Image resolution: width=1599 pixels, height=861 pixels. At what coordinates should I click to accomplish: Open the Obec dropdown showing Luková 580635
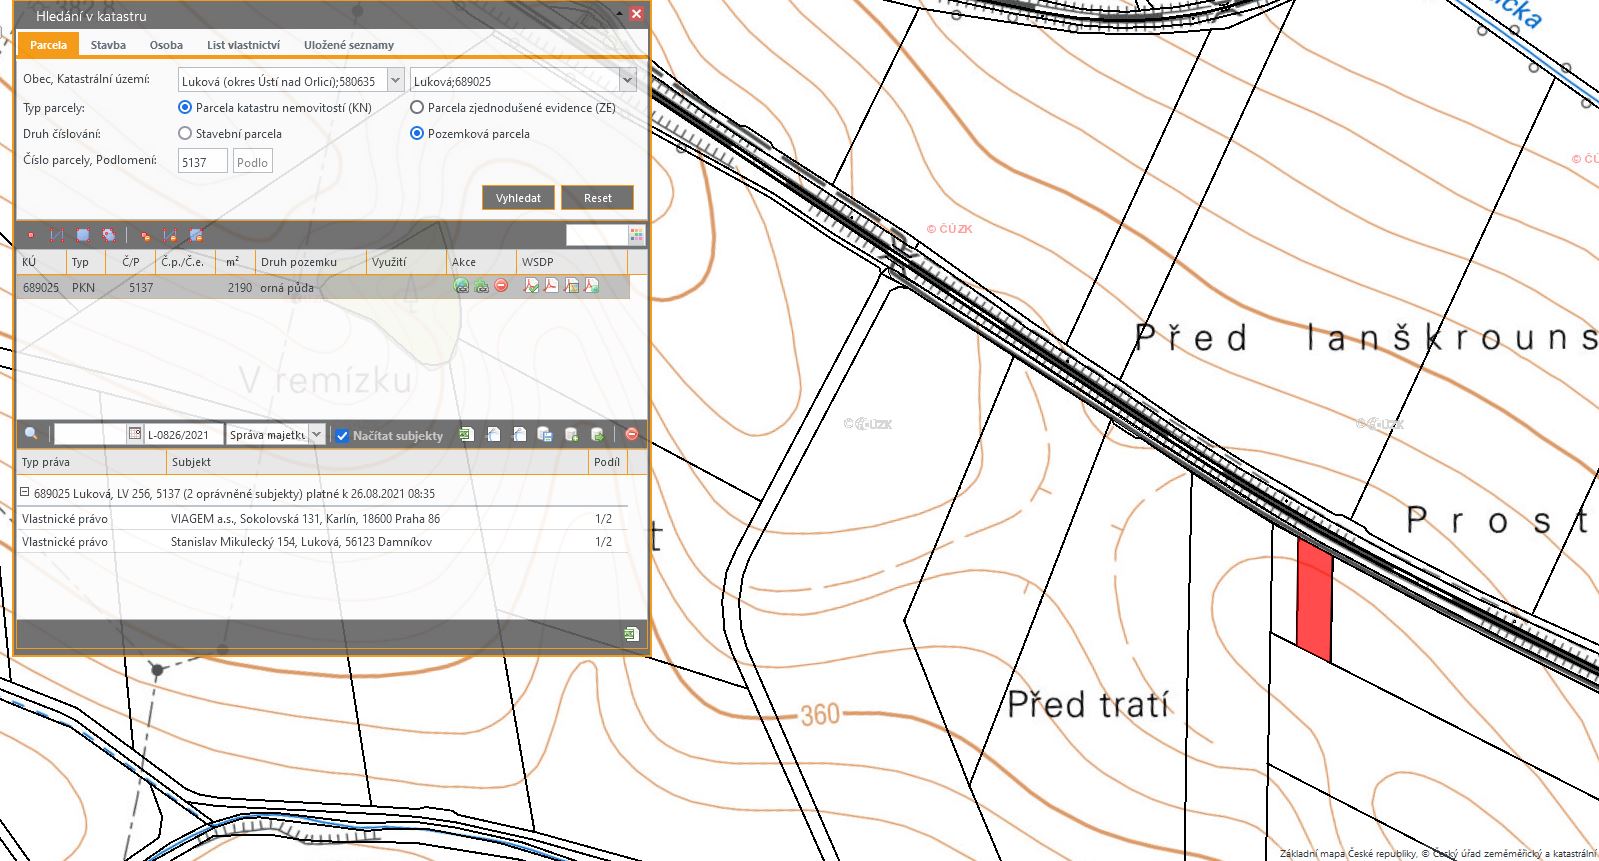(395, 81)
